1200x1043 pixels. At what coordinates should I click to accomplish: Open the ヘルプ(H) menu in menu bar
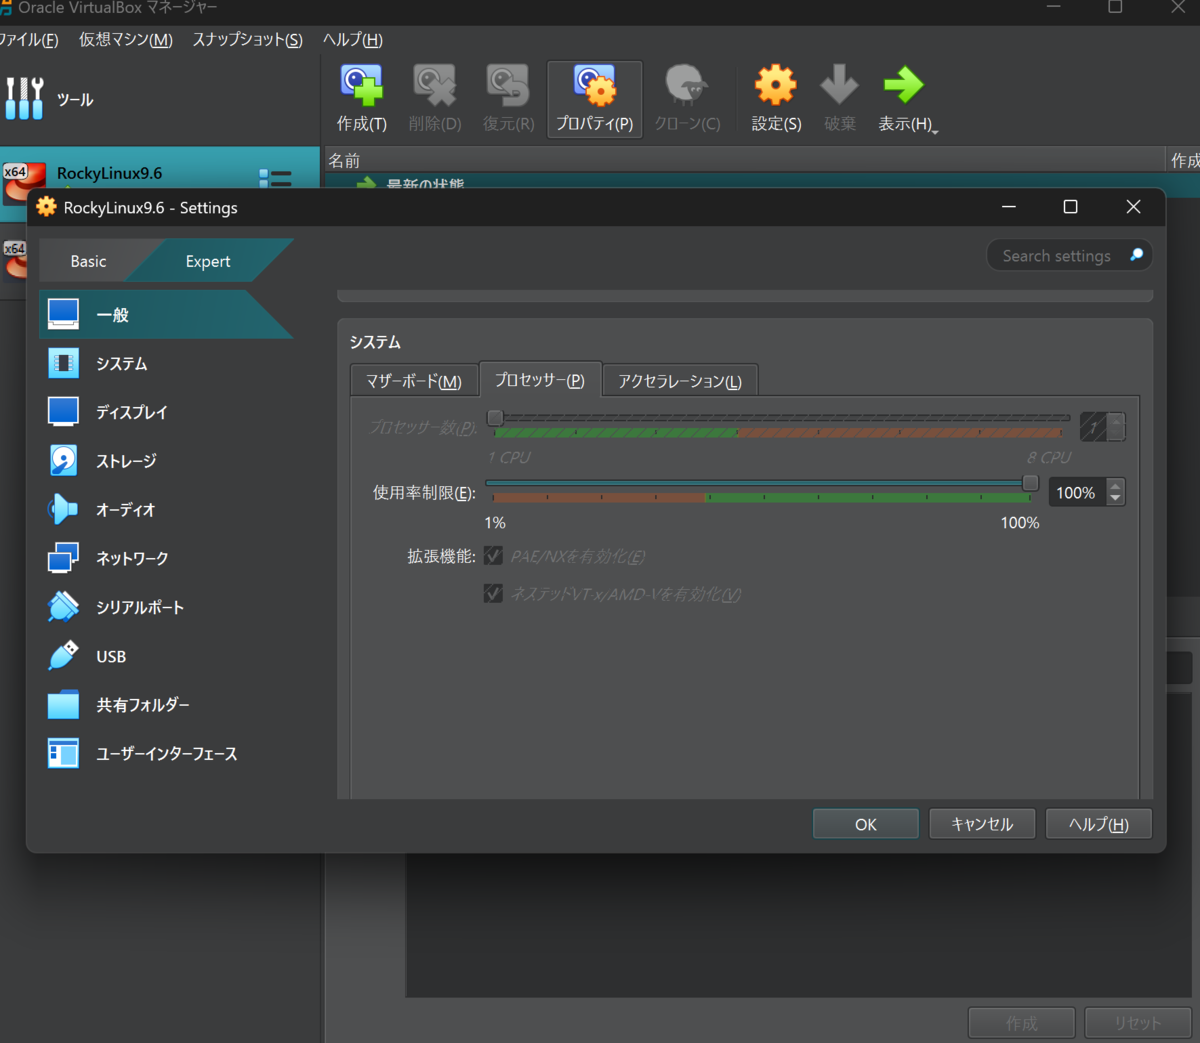pyautogui.click(x=353, y=39)
